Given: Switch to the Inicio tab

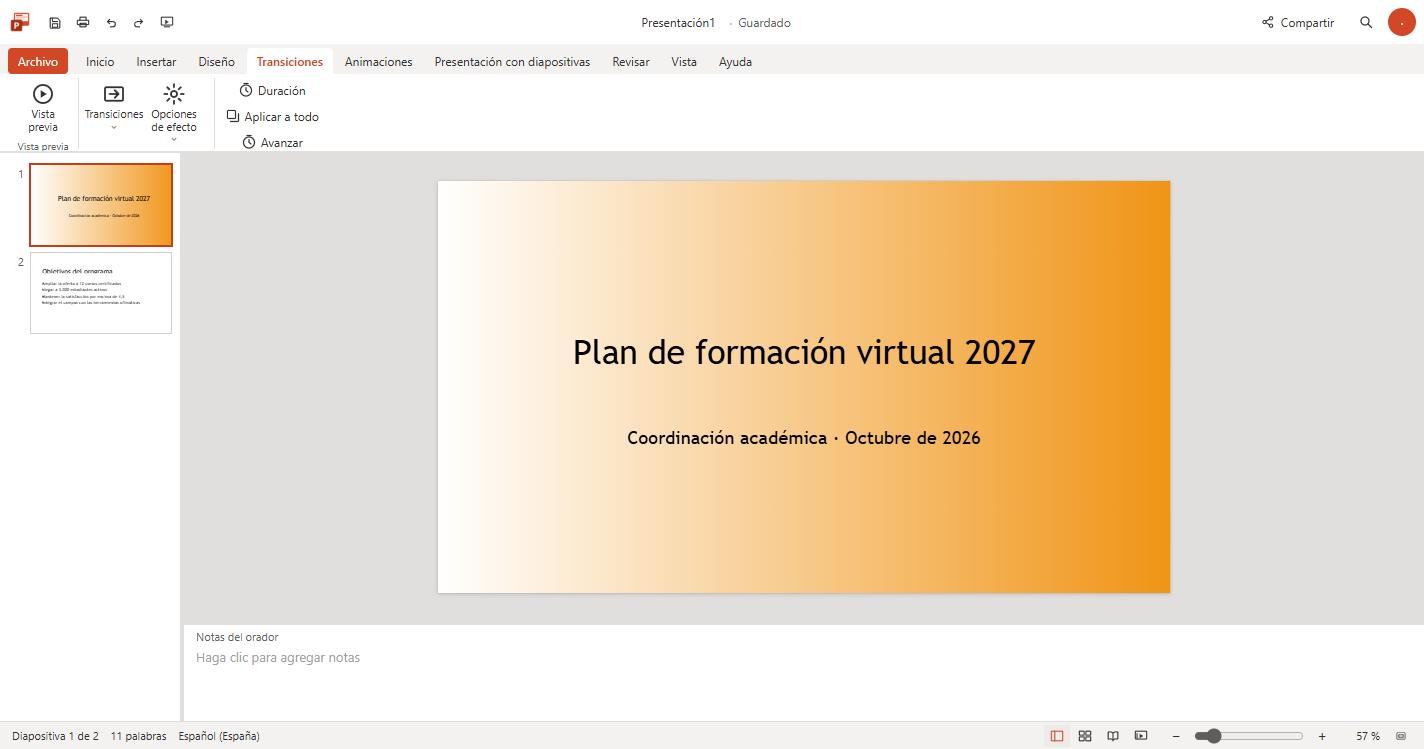Looking at the screenshot, I should pyautogui.click(x=100, y=61).
